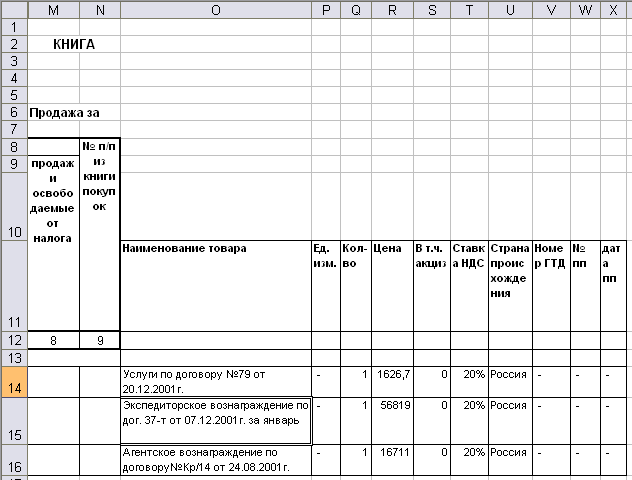Select row 13 header
The width and height of the screenshot is (632, 480).
pos(14,358)
